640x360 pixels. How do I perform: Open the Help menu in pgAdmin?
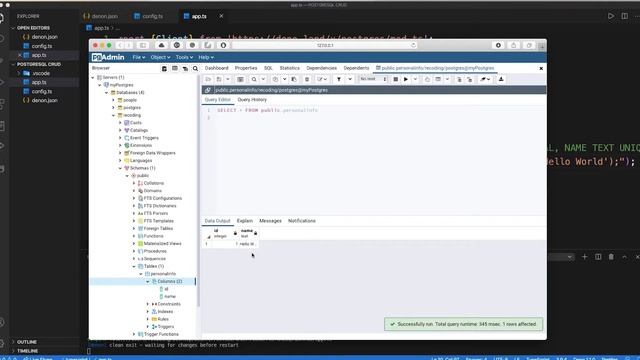pyautogui.click(x=206, y=58)
